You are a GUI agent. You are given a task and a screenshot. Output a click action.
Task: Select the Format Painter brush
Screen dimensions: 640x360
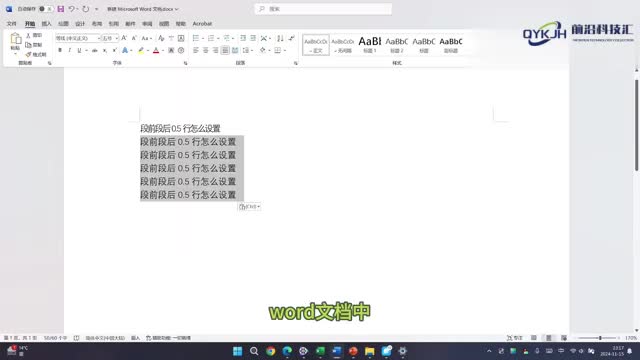(x=28, y=54)
